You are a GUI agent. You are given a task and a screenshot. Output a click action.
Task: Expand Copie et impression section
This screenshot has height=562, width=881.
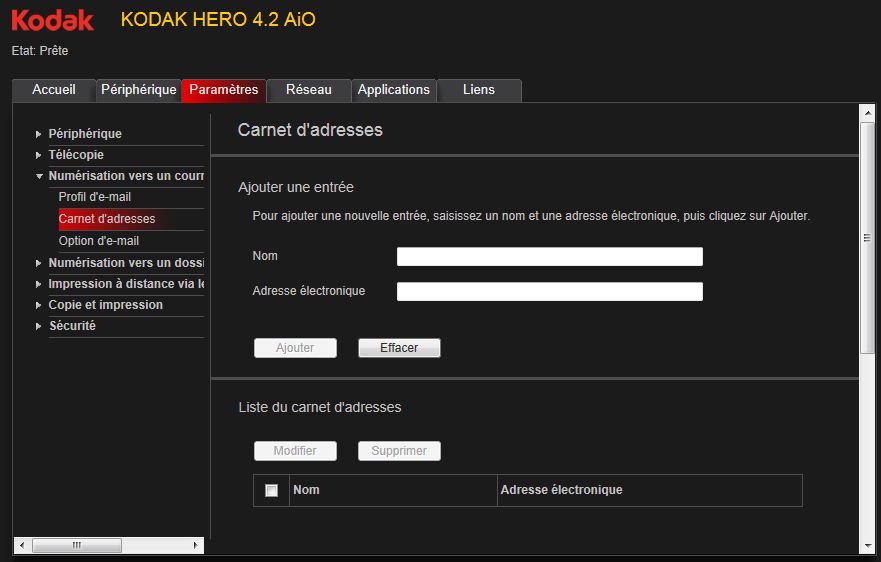click(105, 305)
